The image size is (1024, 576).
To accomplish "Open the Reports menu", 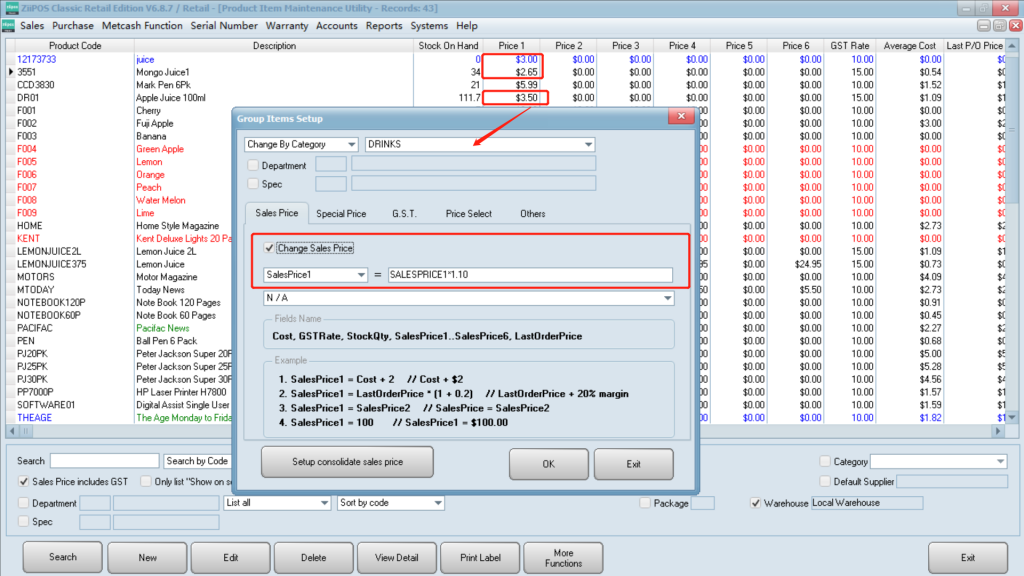I will [x=384, y=26].
